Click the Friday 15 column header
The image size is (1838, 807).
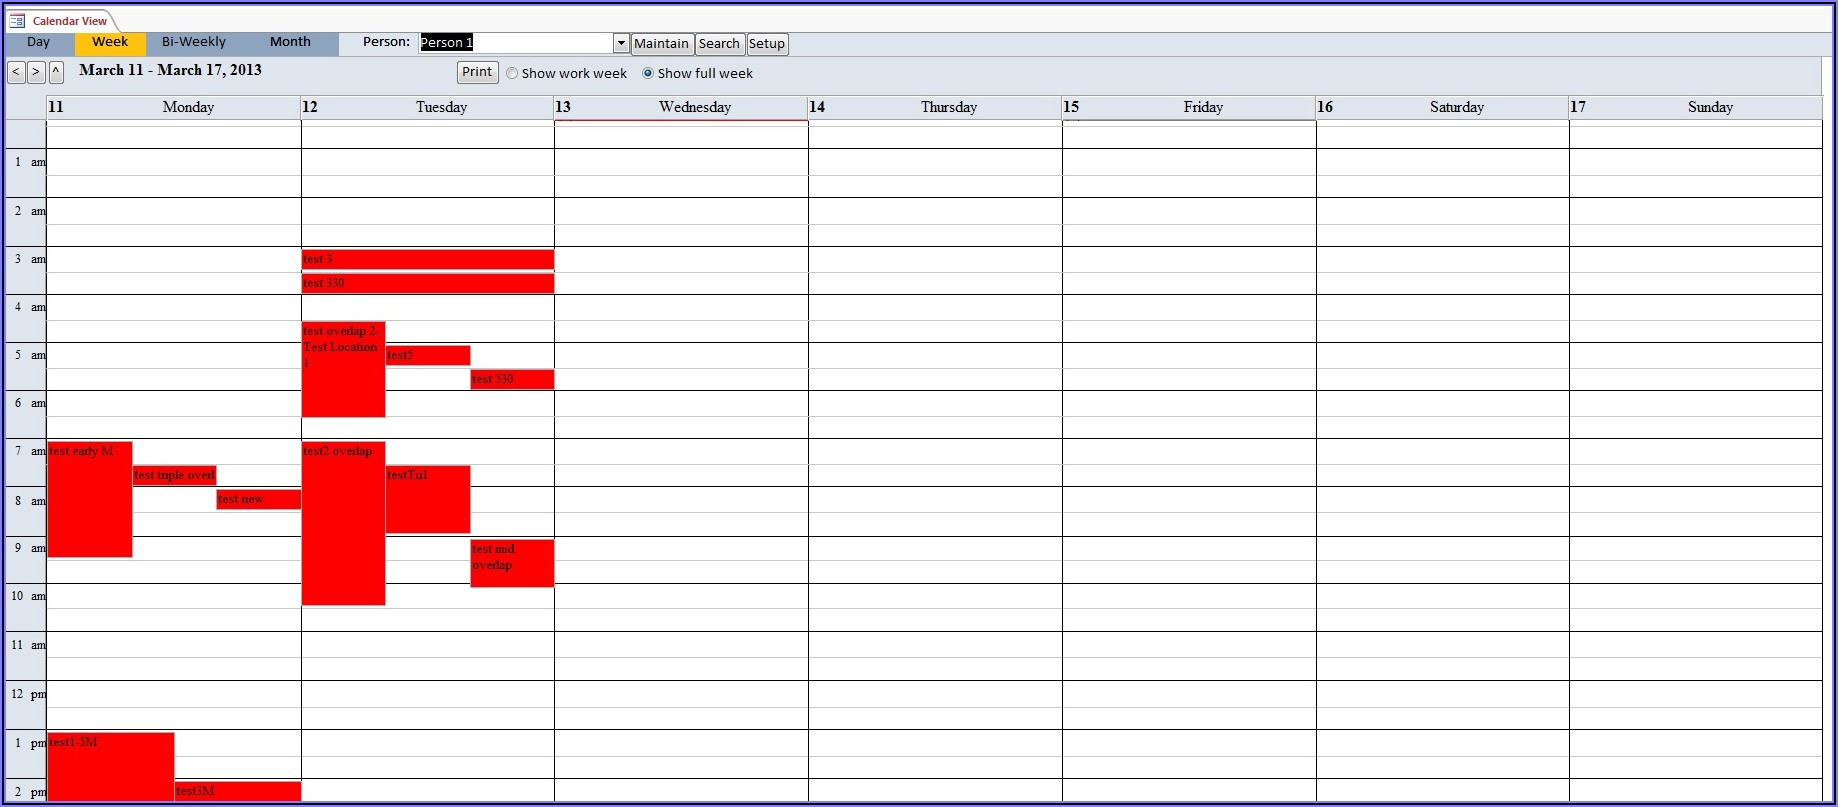(1189, 108)
